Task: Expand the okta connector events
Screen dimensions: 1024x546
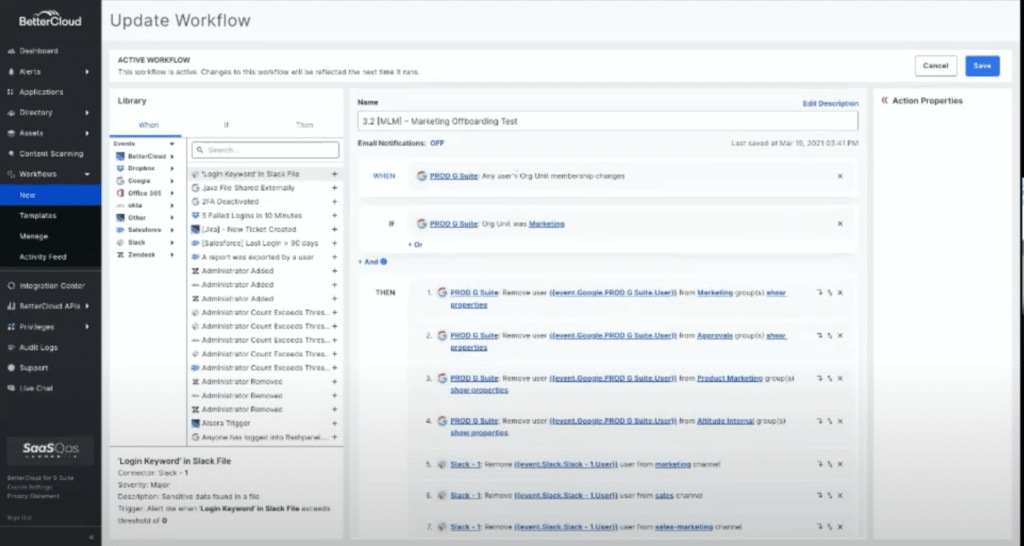Action: (x=172, y=206)
